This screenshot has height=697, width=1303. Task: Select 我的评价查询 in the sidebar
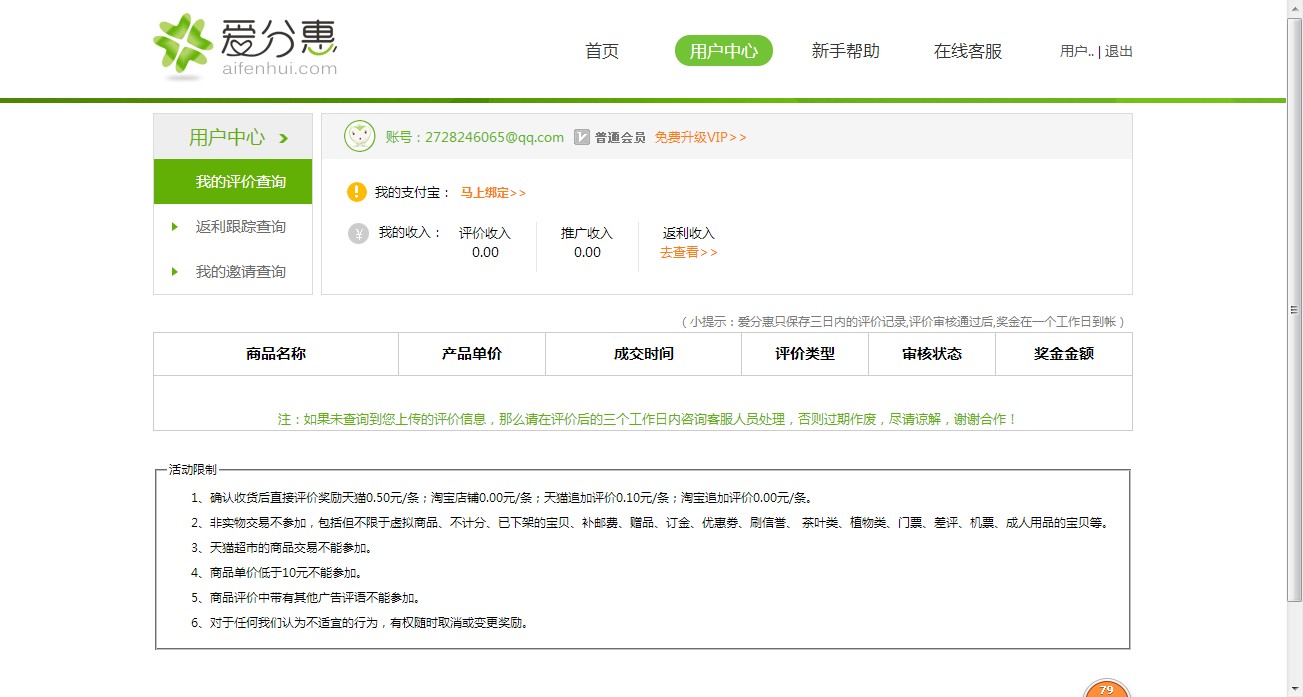[233, 182]
